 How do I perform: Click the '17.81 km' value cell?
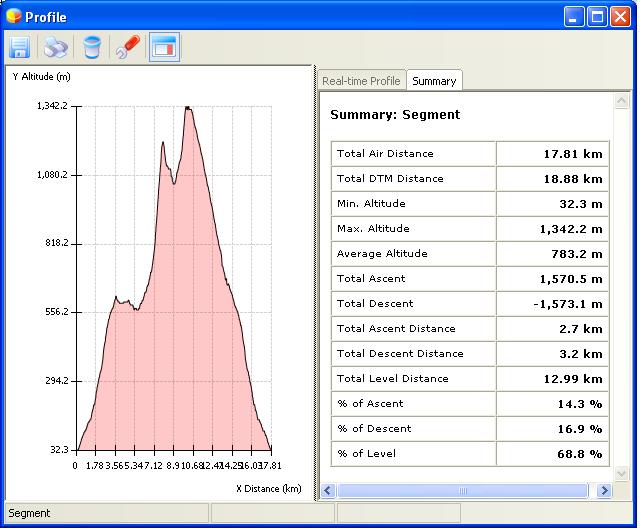[552, 154]
